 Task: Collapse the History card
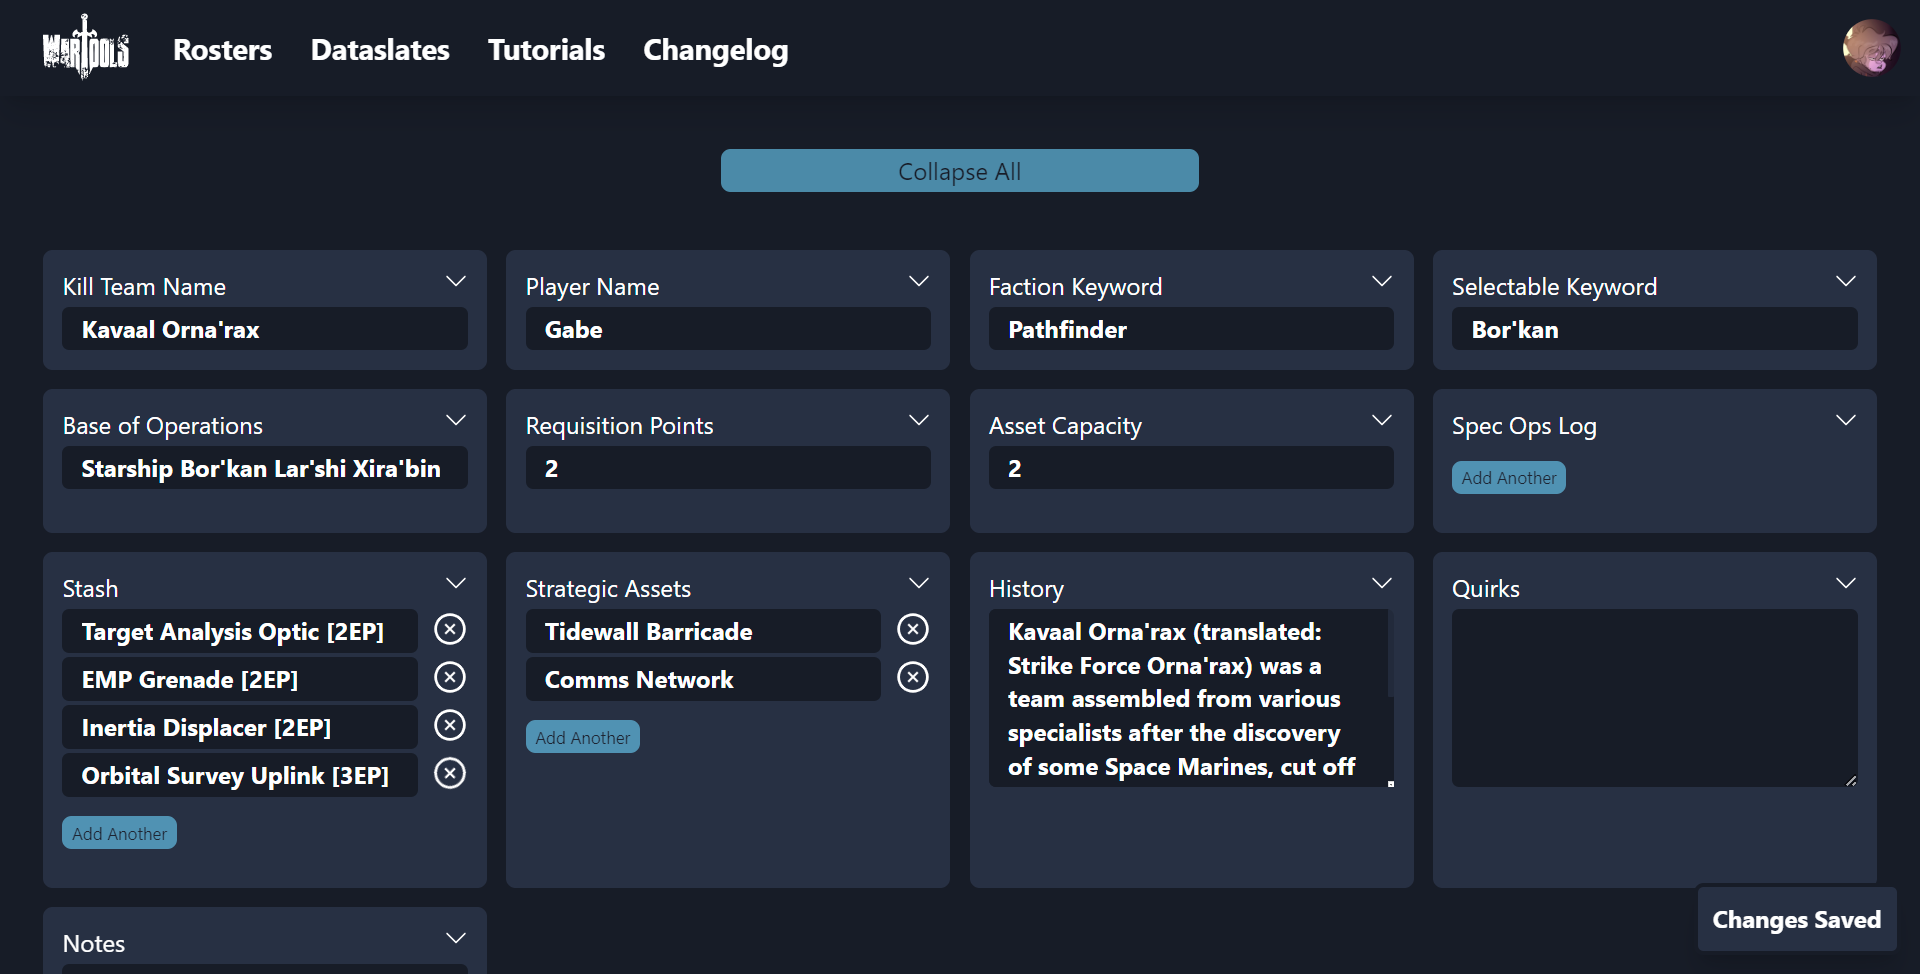[1382, 584]
